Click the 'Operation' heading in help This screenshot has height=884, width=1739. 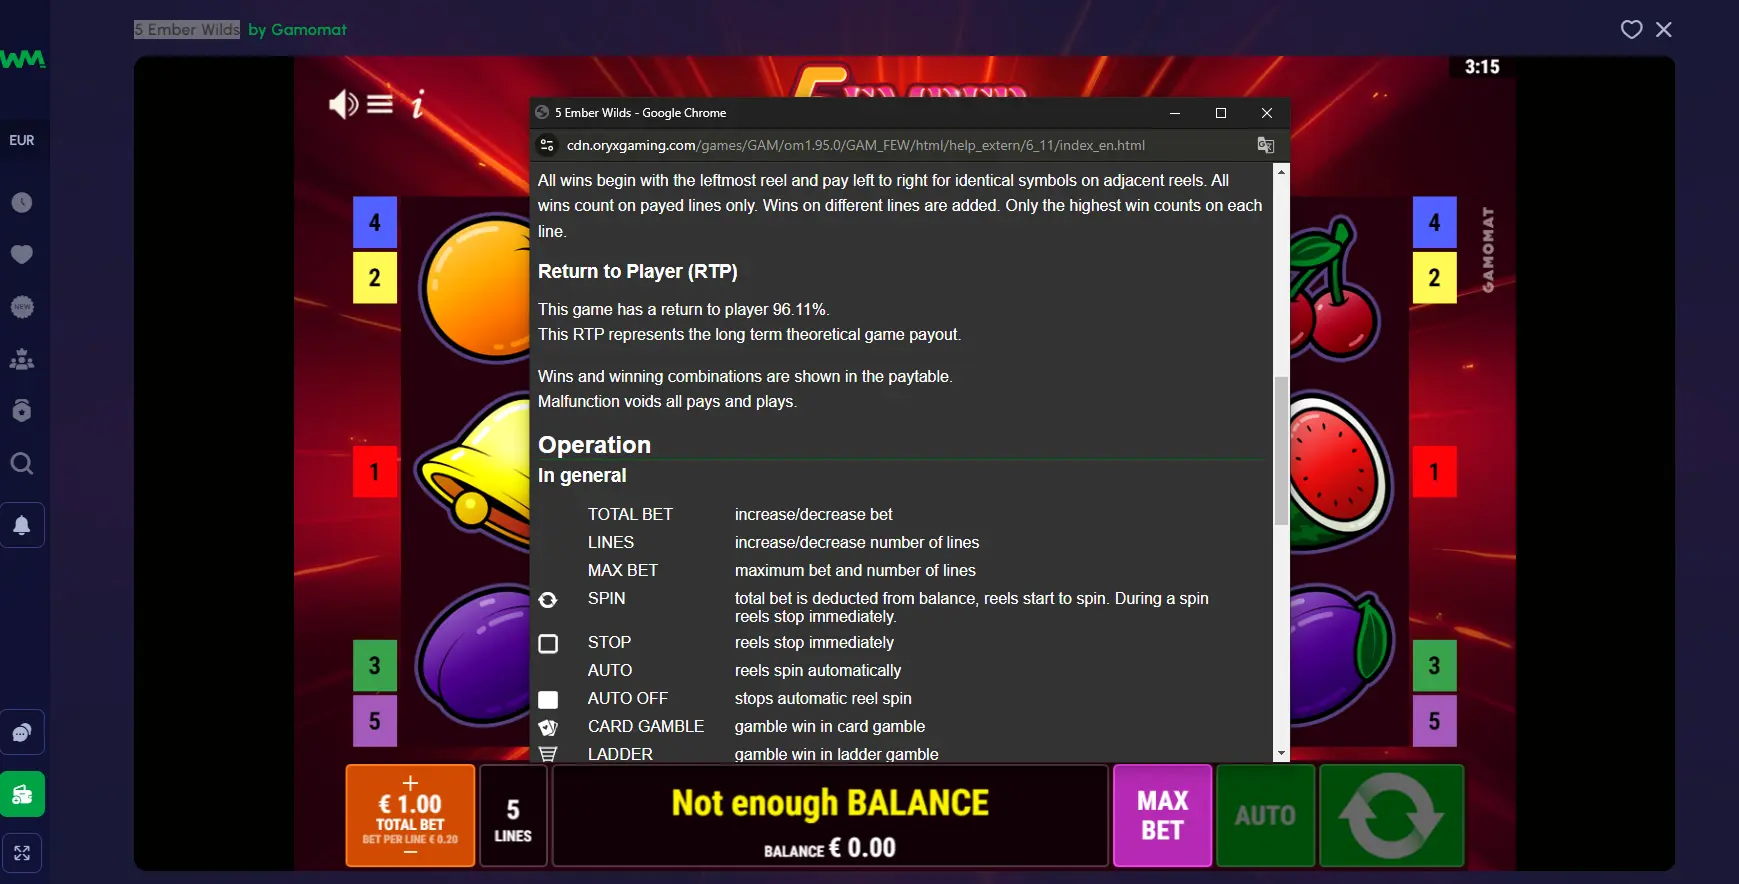594,445
